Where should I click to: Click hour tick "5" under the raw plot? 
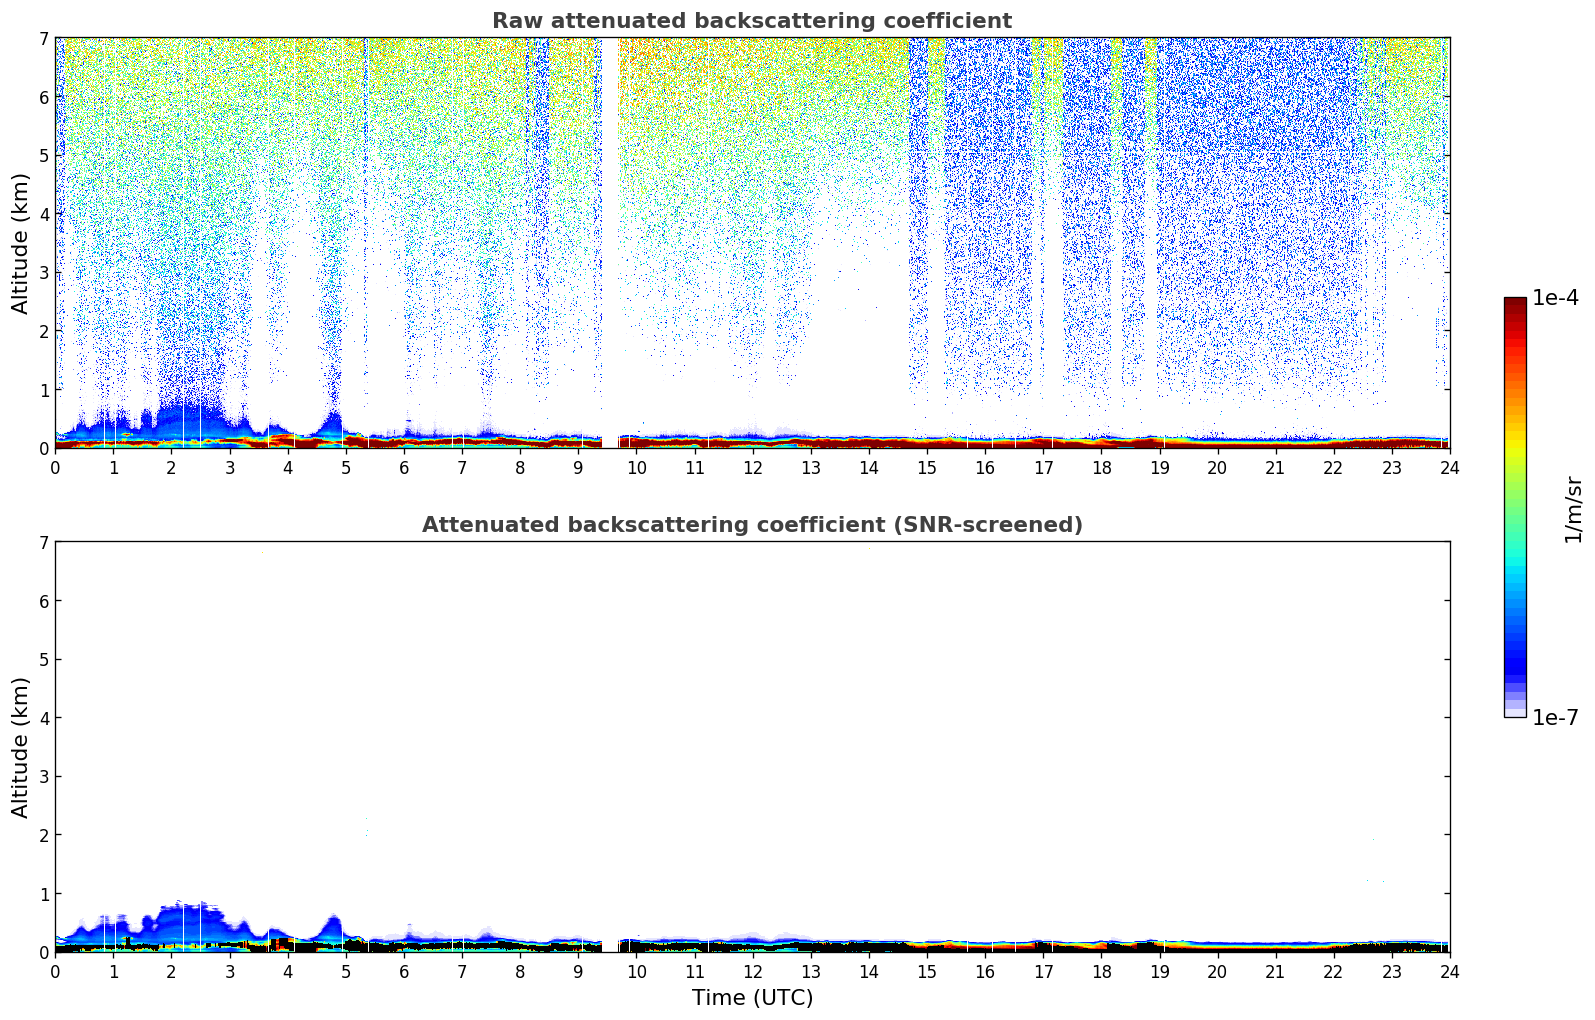click(x=346, y=467)
